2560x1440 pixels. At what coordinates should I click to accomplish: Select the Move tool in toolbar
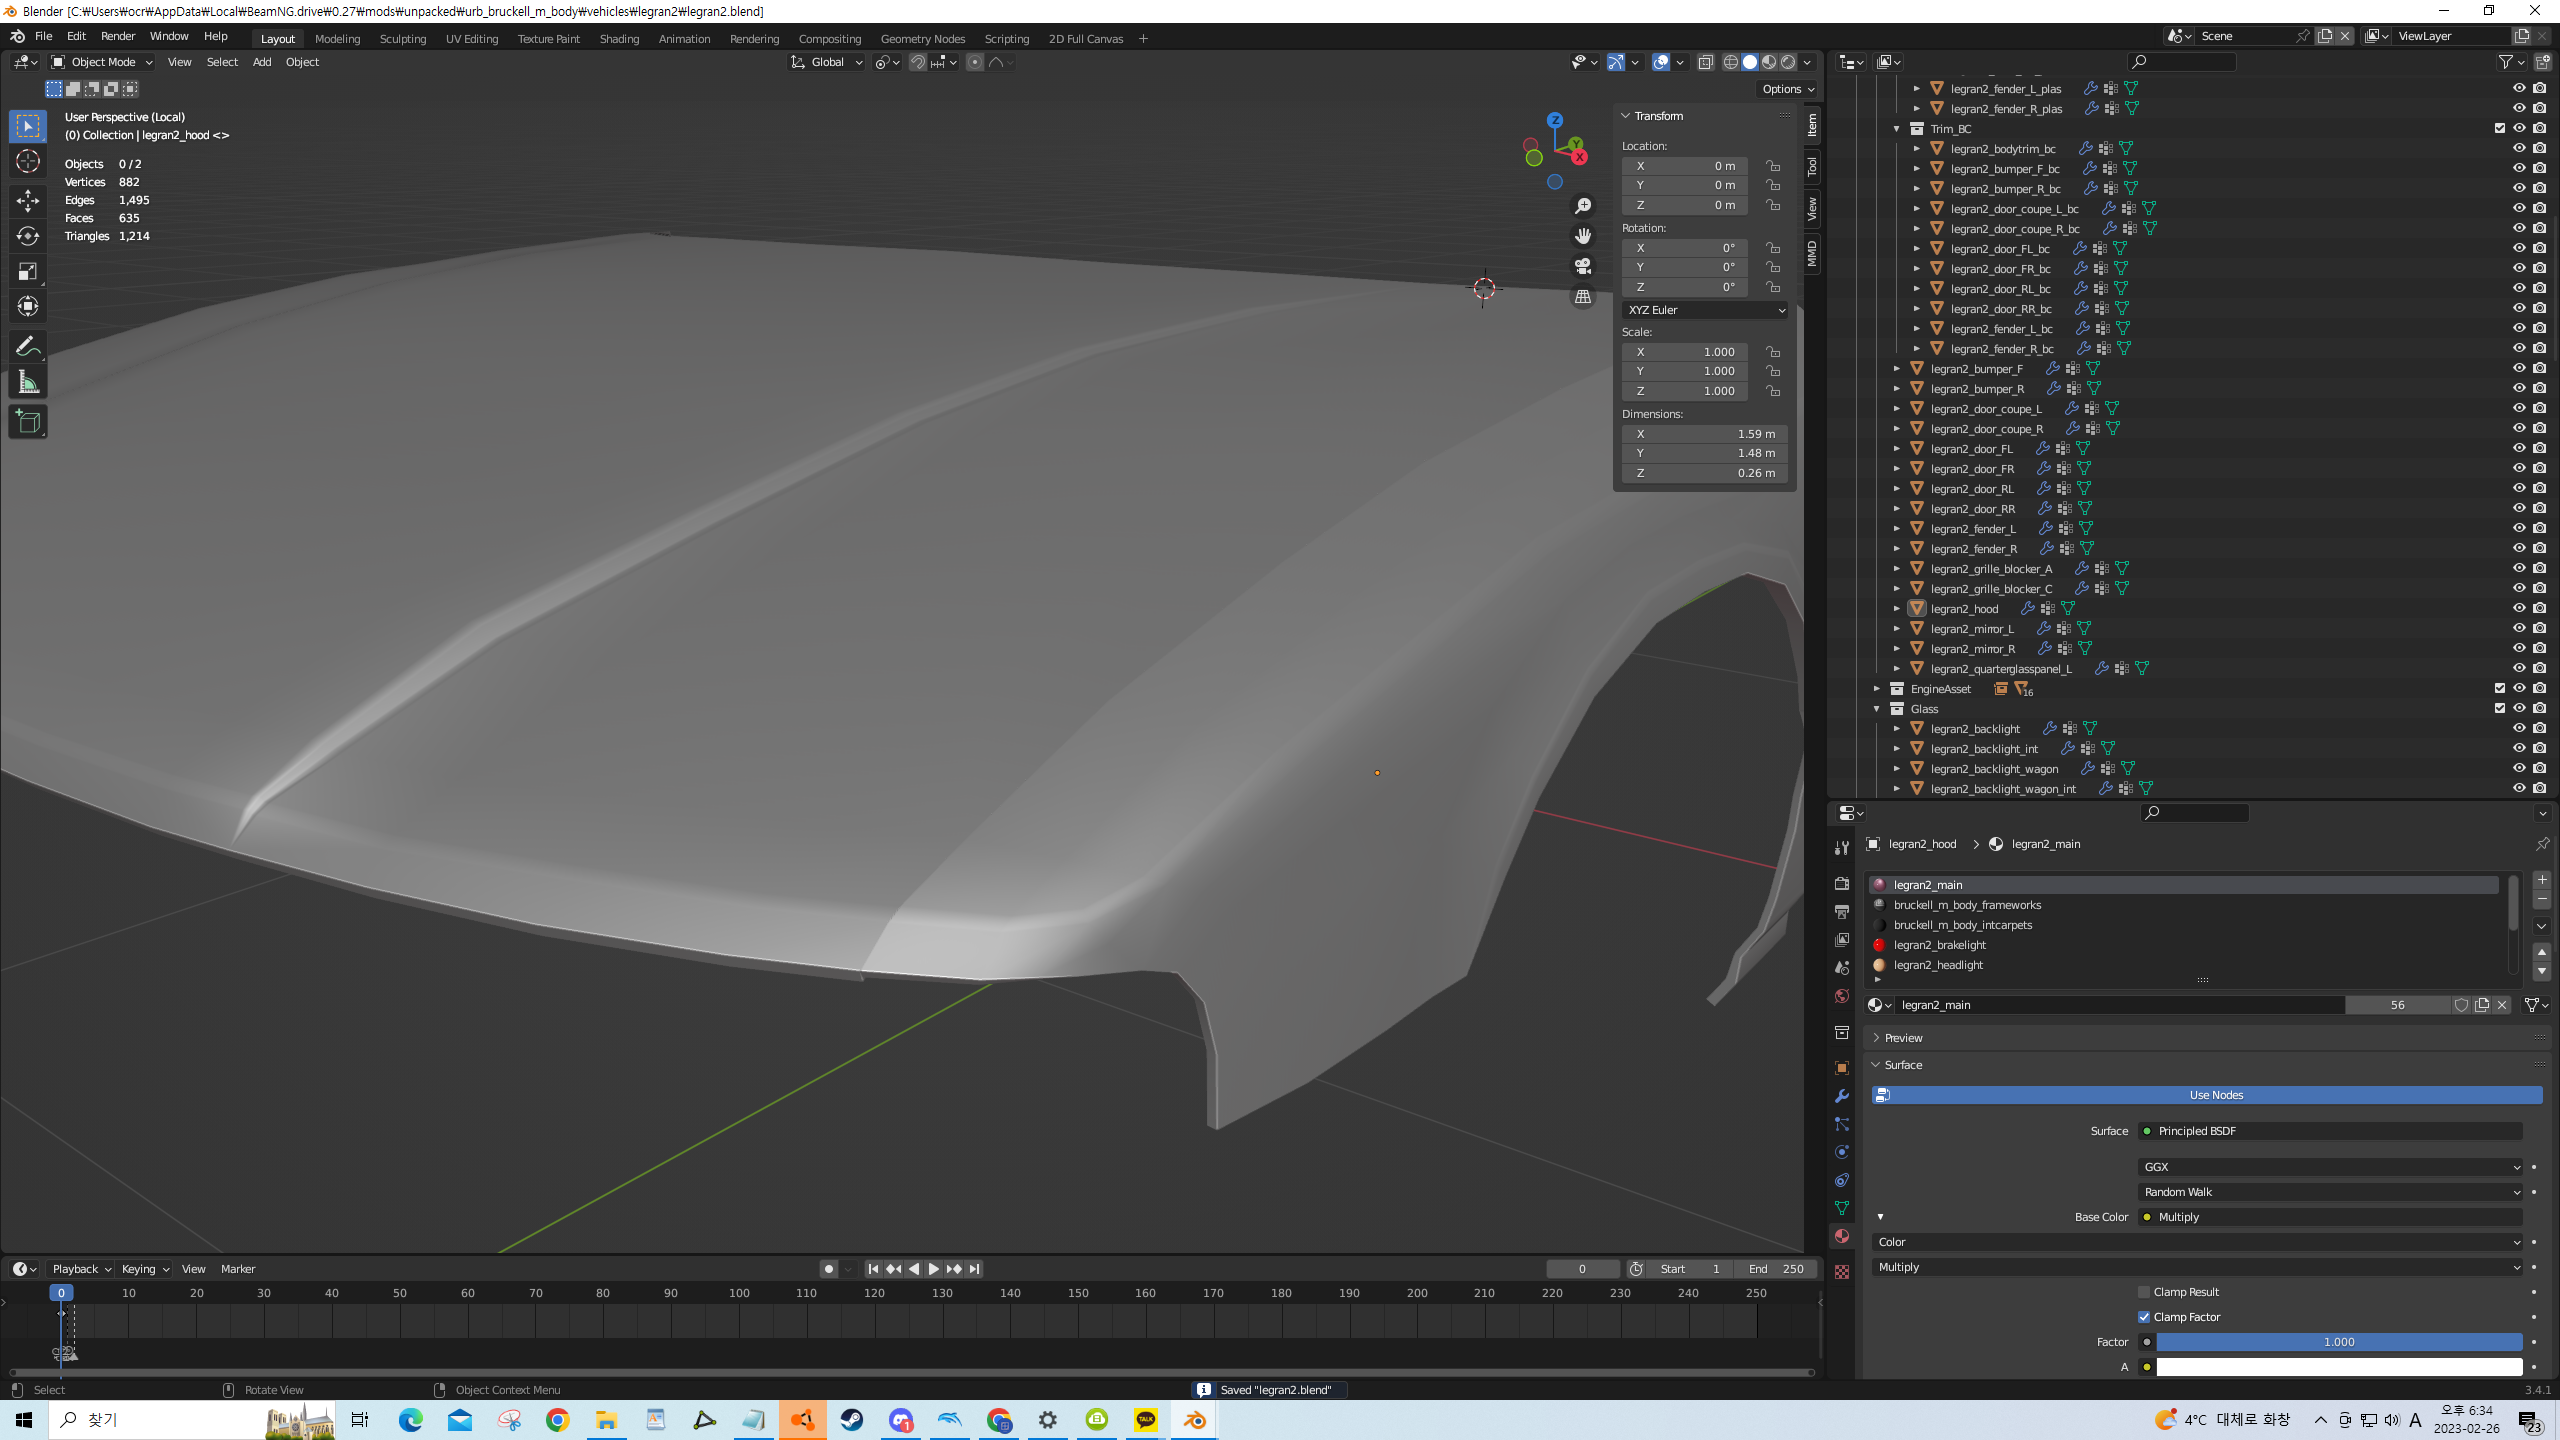(28, 201)
